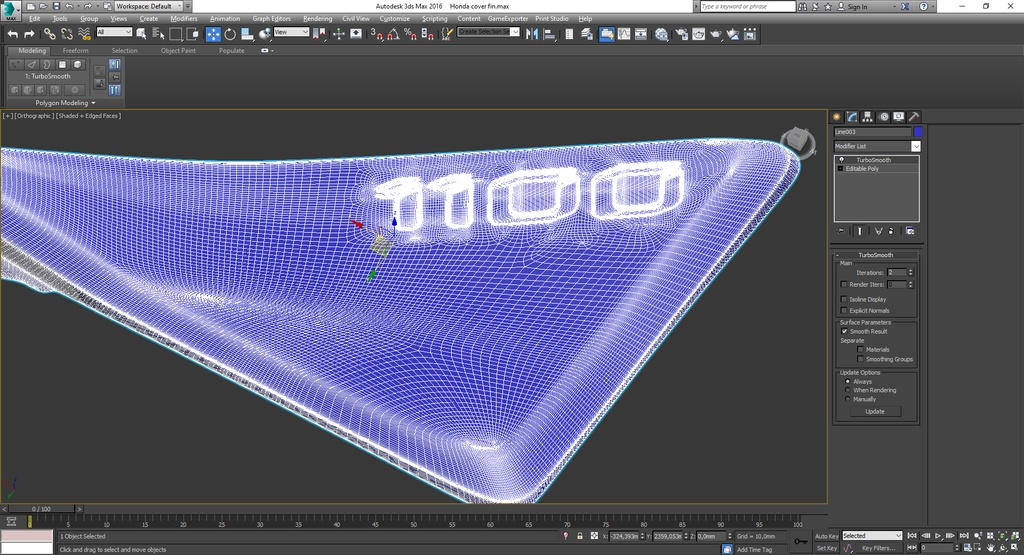Toggle the Angle Snap icon
Screen dimensions: 1024x555
pyautogui.click(x=393, y=34)
